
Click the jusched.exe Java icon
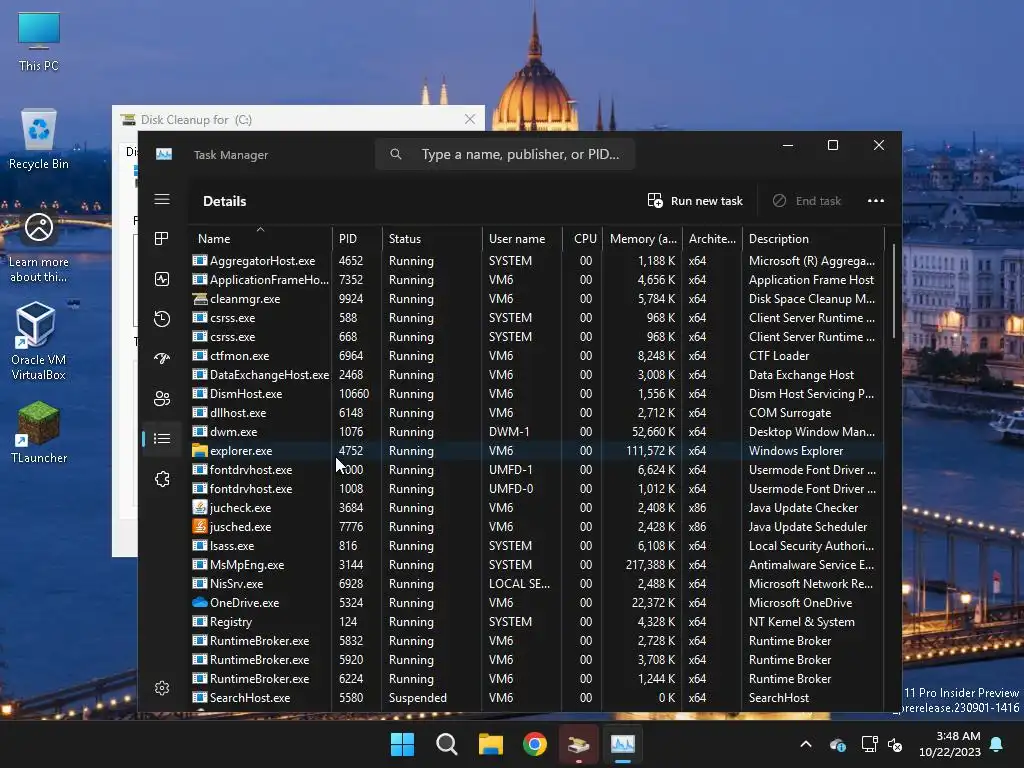(x=200, y=526)
